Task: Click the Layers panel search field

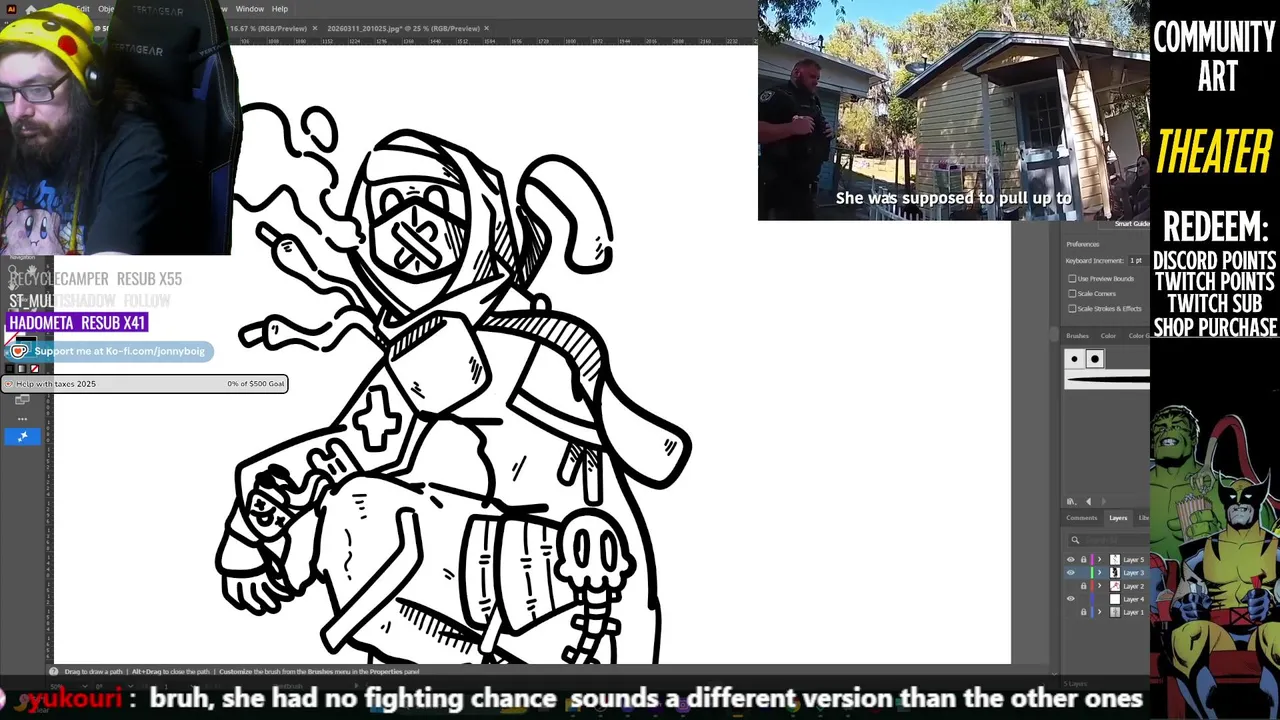Action: point(1108,540)
